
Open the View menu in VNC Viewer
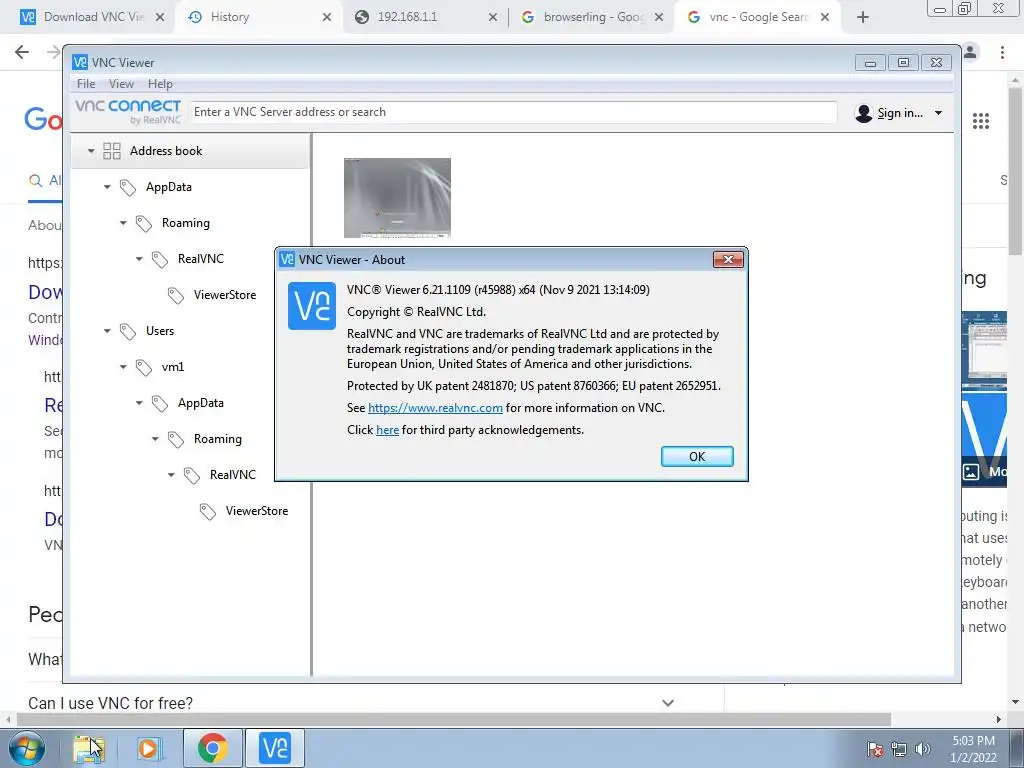(x=121, y=84)
